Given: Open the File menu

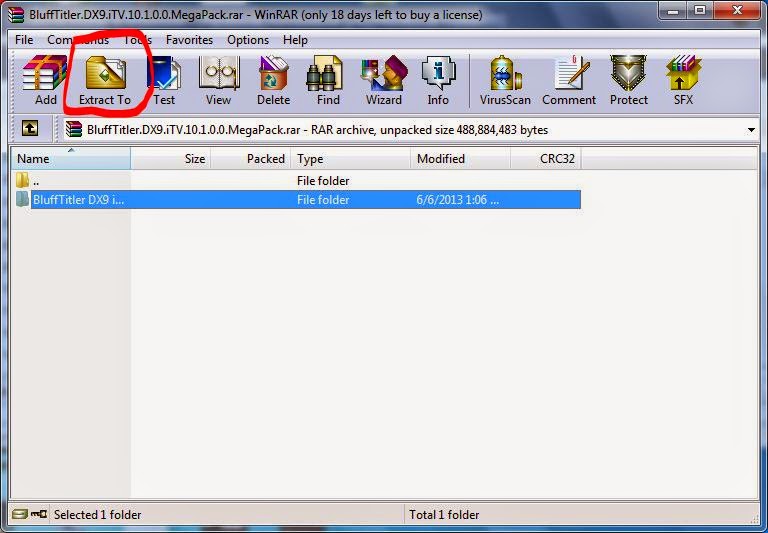Looking at the screenshot, I should (24, 40).
